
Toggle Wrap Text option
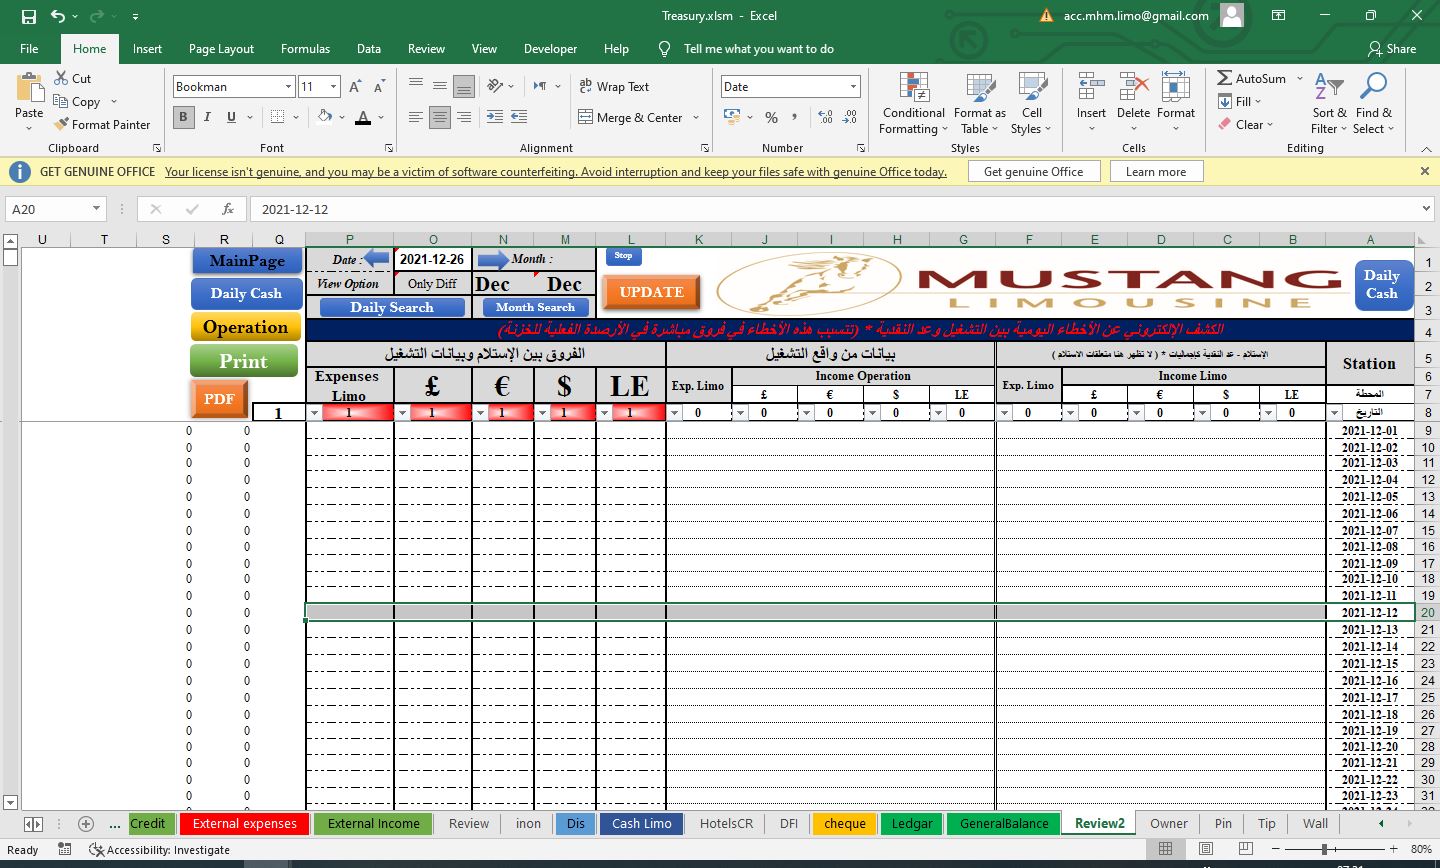point(614,87)
